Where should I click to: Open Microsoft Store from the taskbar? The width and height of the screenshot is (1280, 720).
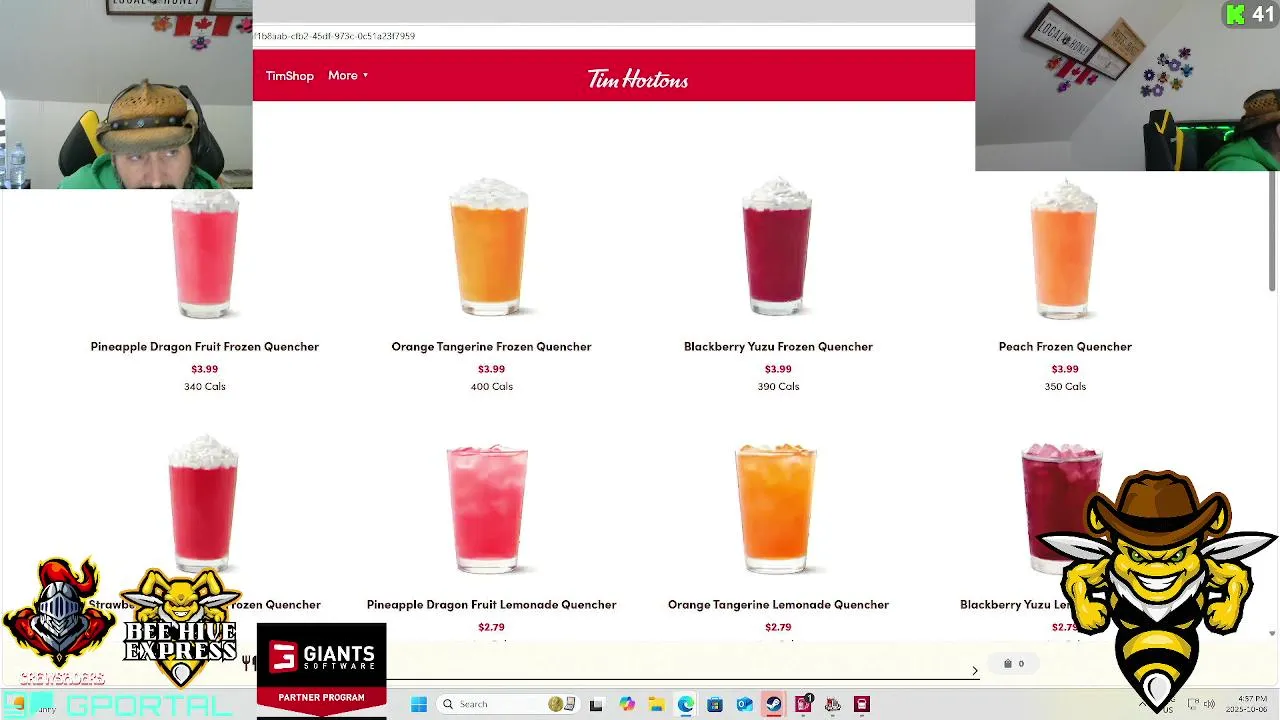pyautogui.click(x=715, y=704)
